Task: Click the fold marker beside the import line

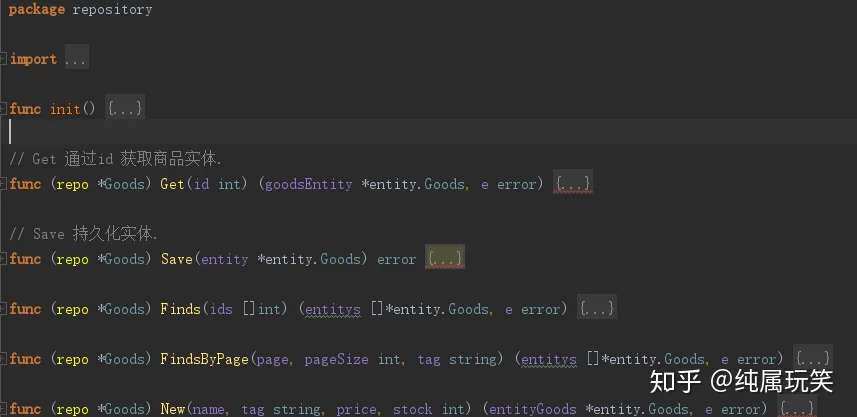Action: (x=4, y=59)
